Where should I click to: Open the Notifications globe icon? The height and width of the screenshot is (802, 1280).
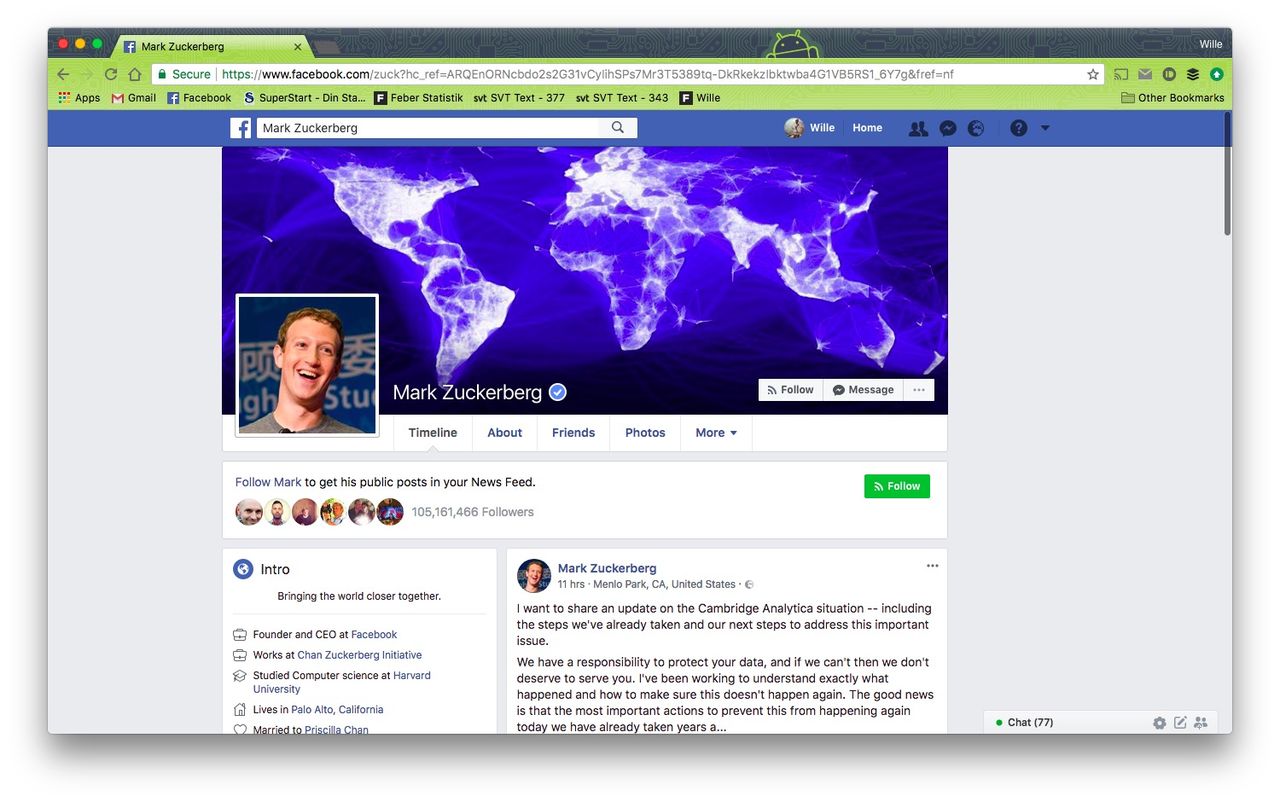click(x=976, y=128)
